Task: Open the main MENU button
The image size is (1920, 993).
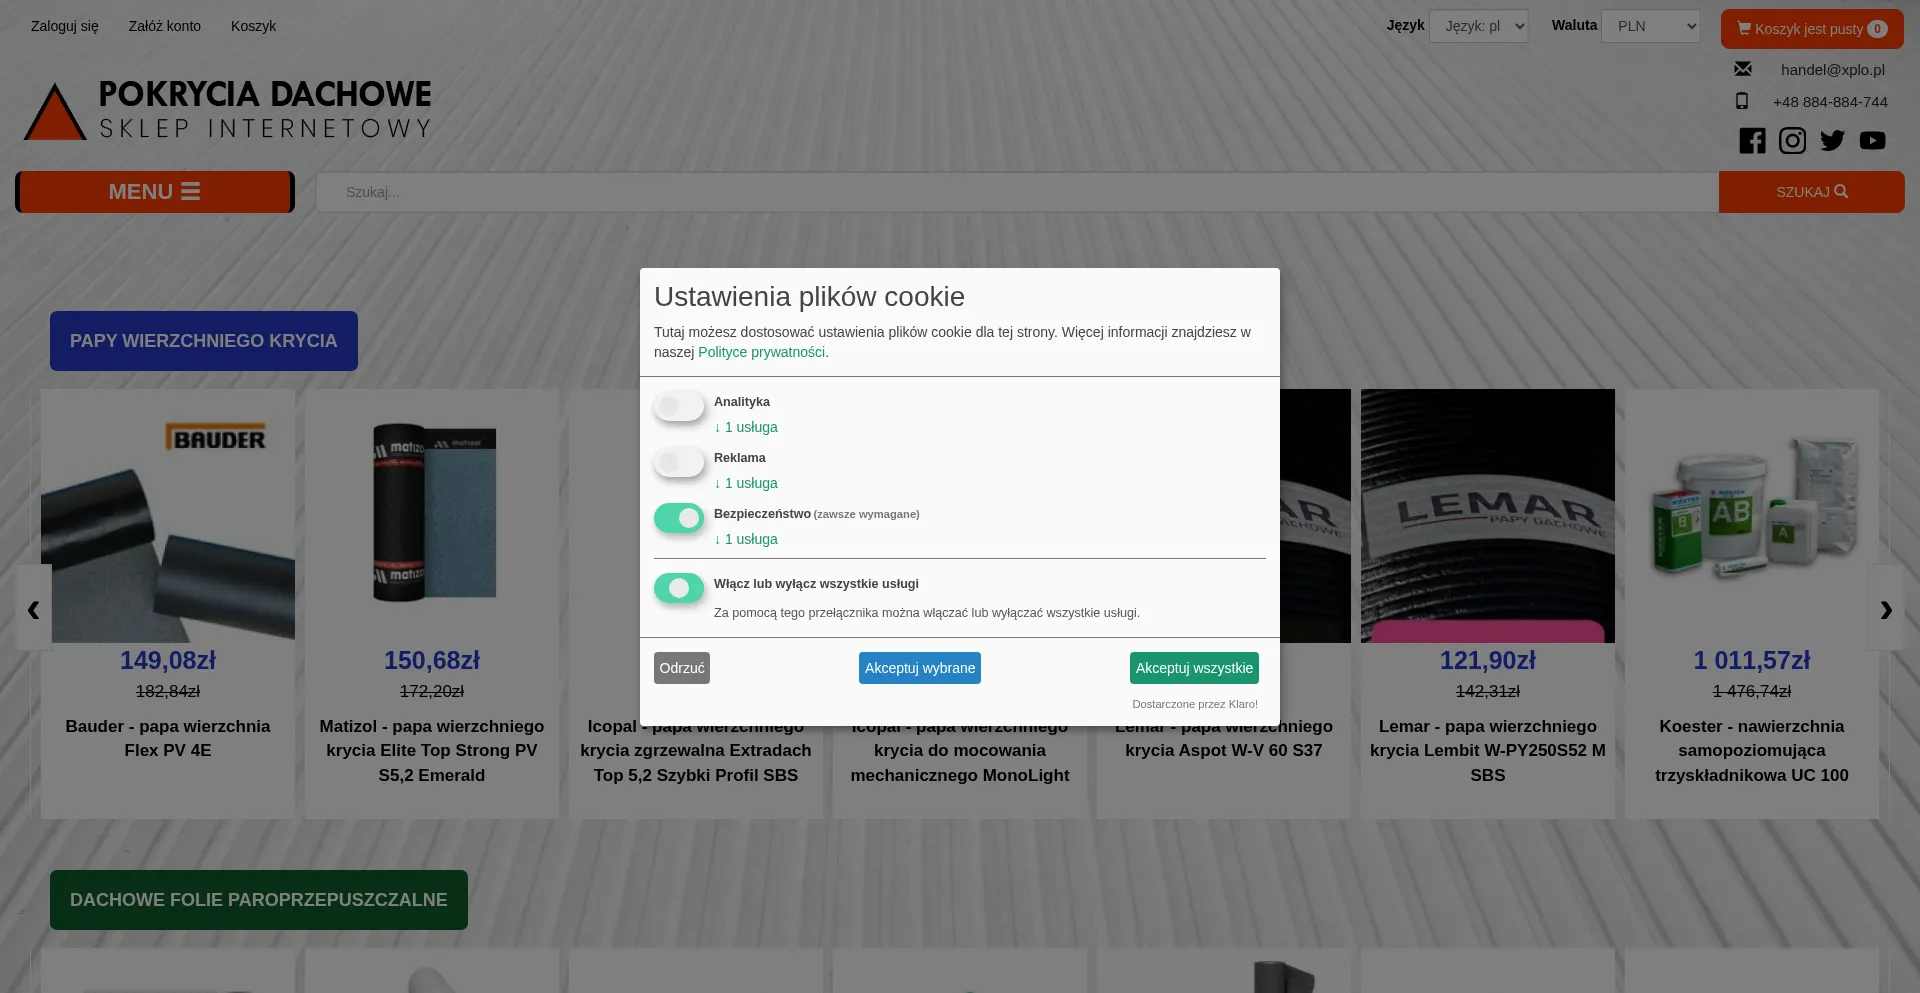Action: pyautogui.click(x=155, y=192)
